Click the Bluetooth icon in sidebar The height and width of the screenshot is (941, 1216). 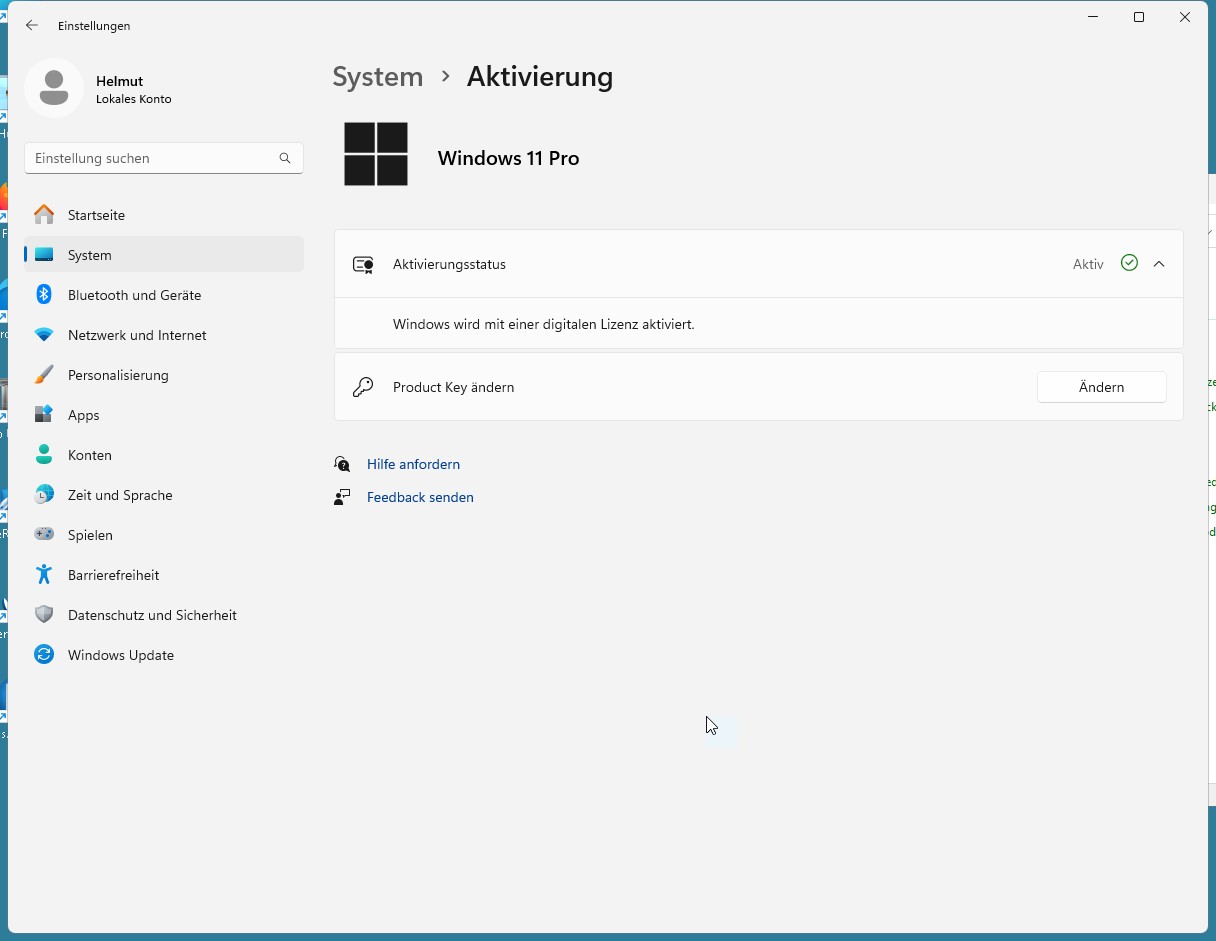coord(44,295)
